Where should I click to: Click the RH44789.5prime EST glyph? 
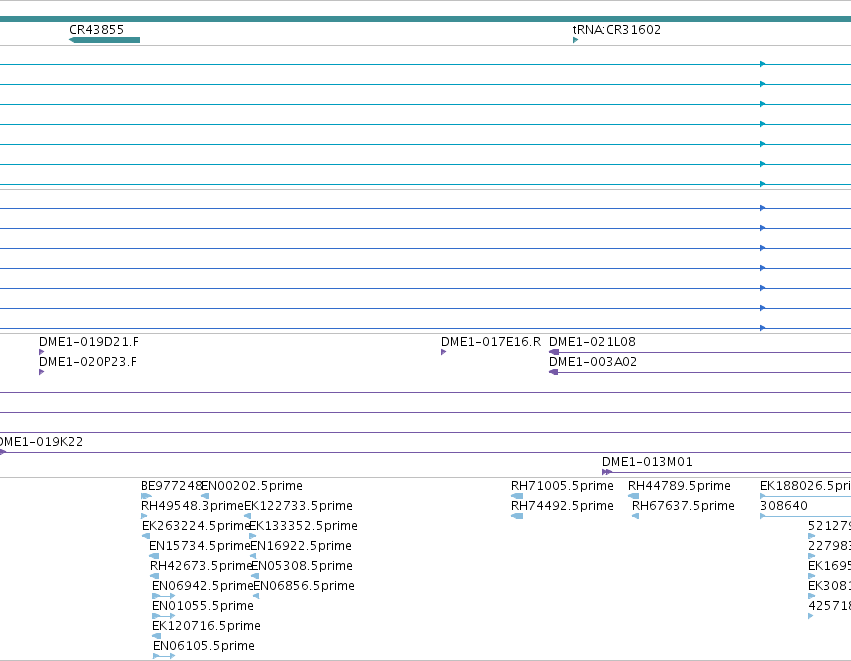tap(633, 496)
